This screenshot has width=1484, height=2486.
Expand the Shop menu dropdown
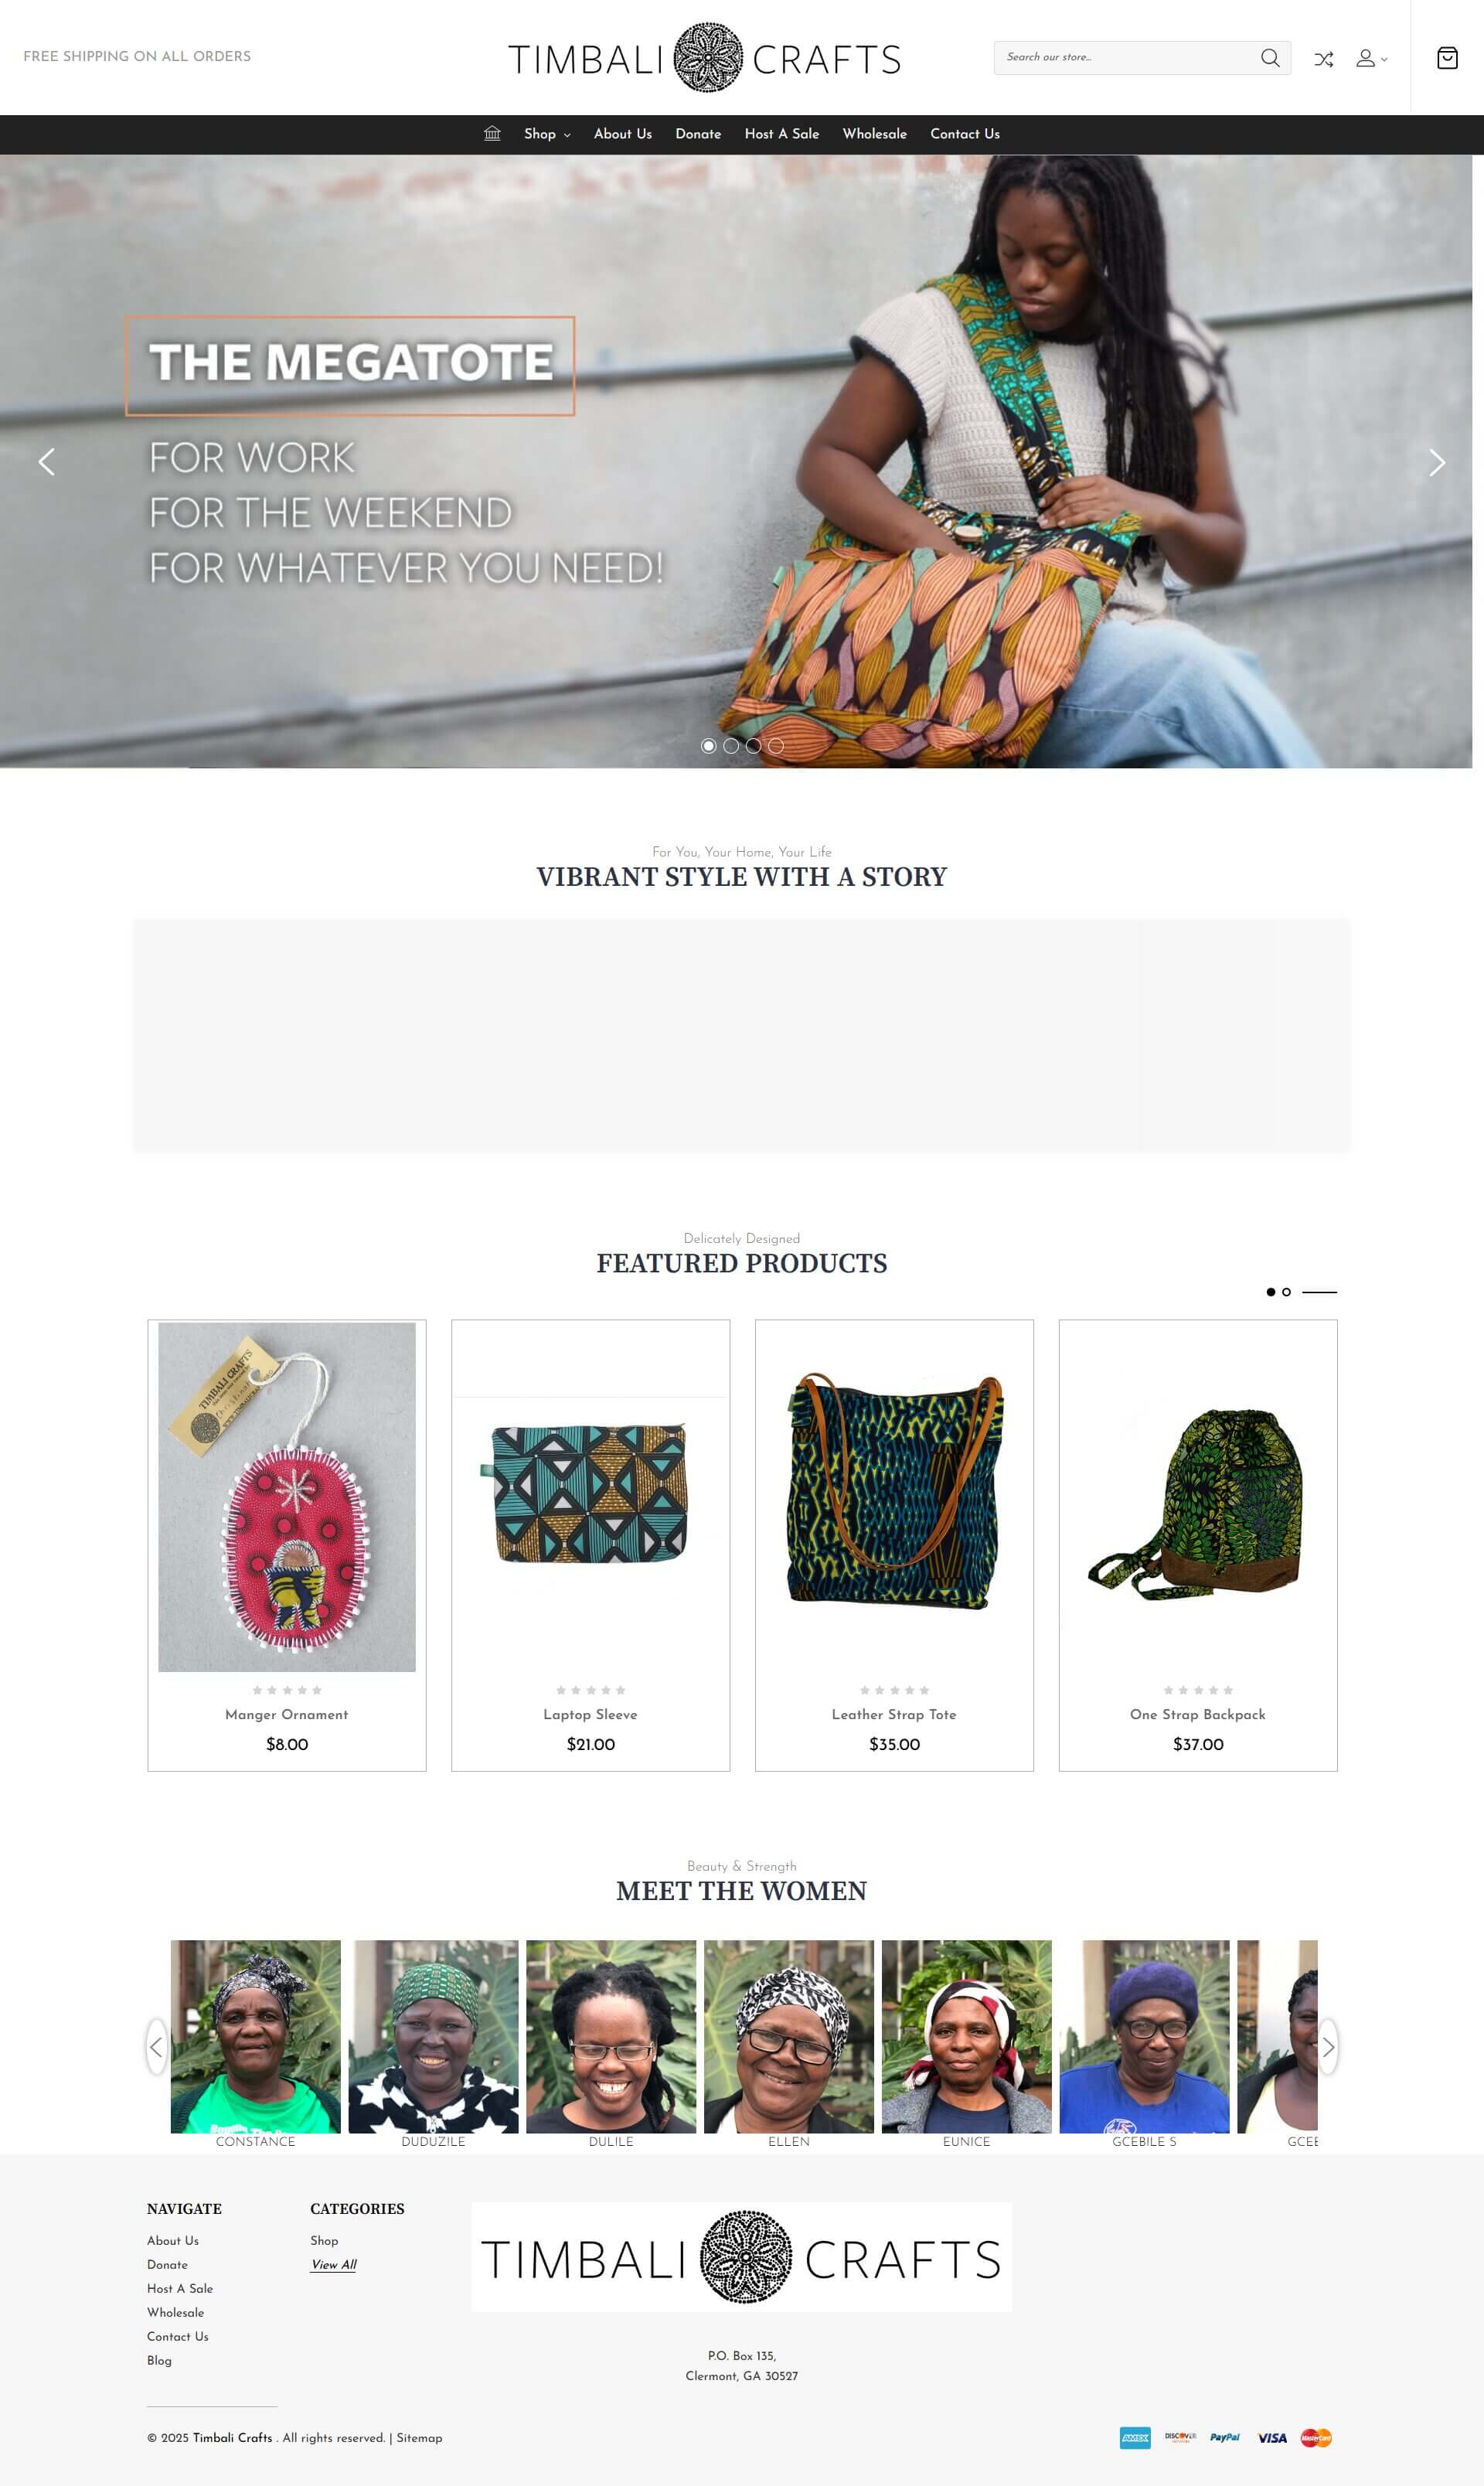tap(547, 134)
